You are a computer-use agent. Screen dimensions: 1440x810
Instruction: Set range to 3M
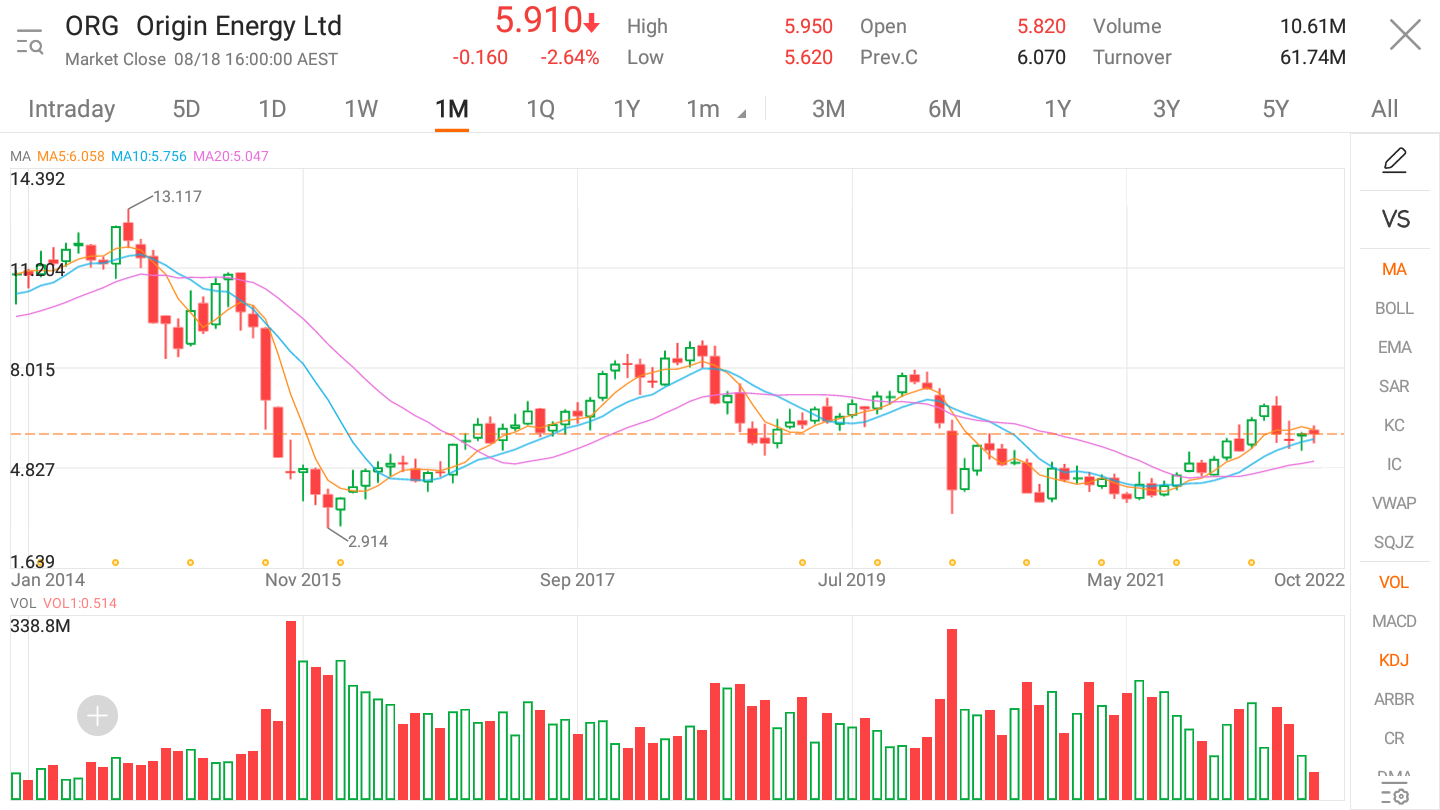click(x=829, y=109)
